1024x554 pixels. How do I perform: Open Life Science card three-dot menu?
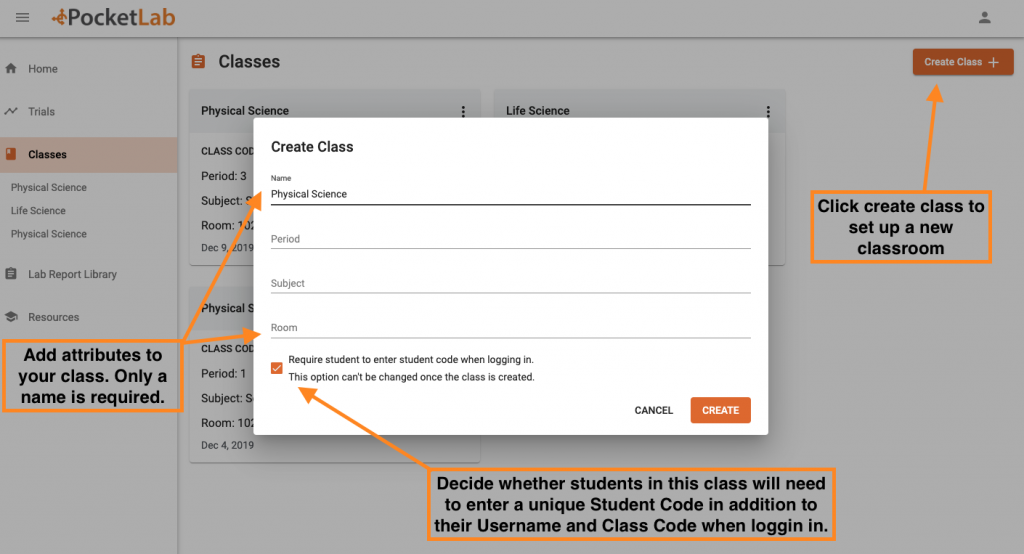tap(768, 112)
